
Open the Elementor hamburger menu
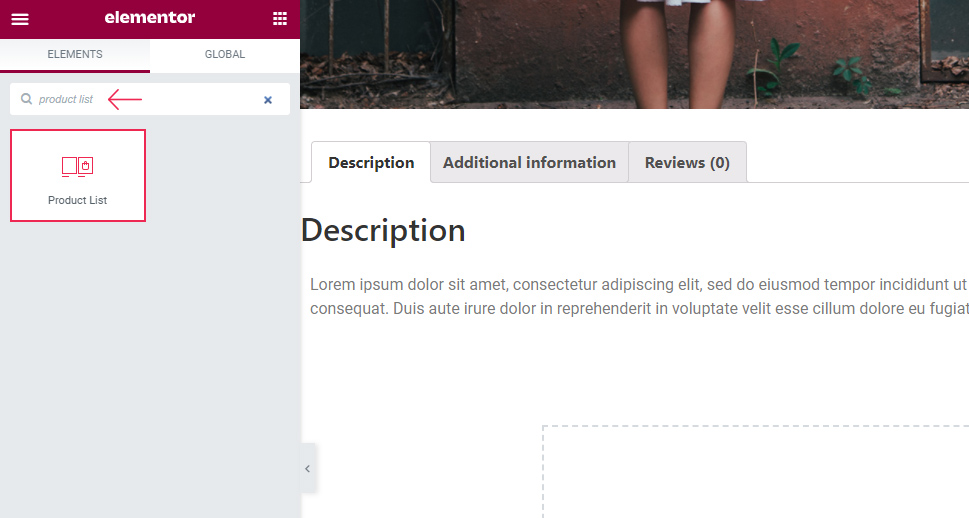[x=20, y=19]
